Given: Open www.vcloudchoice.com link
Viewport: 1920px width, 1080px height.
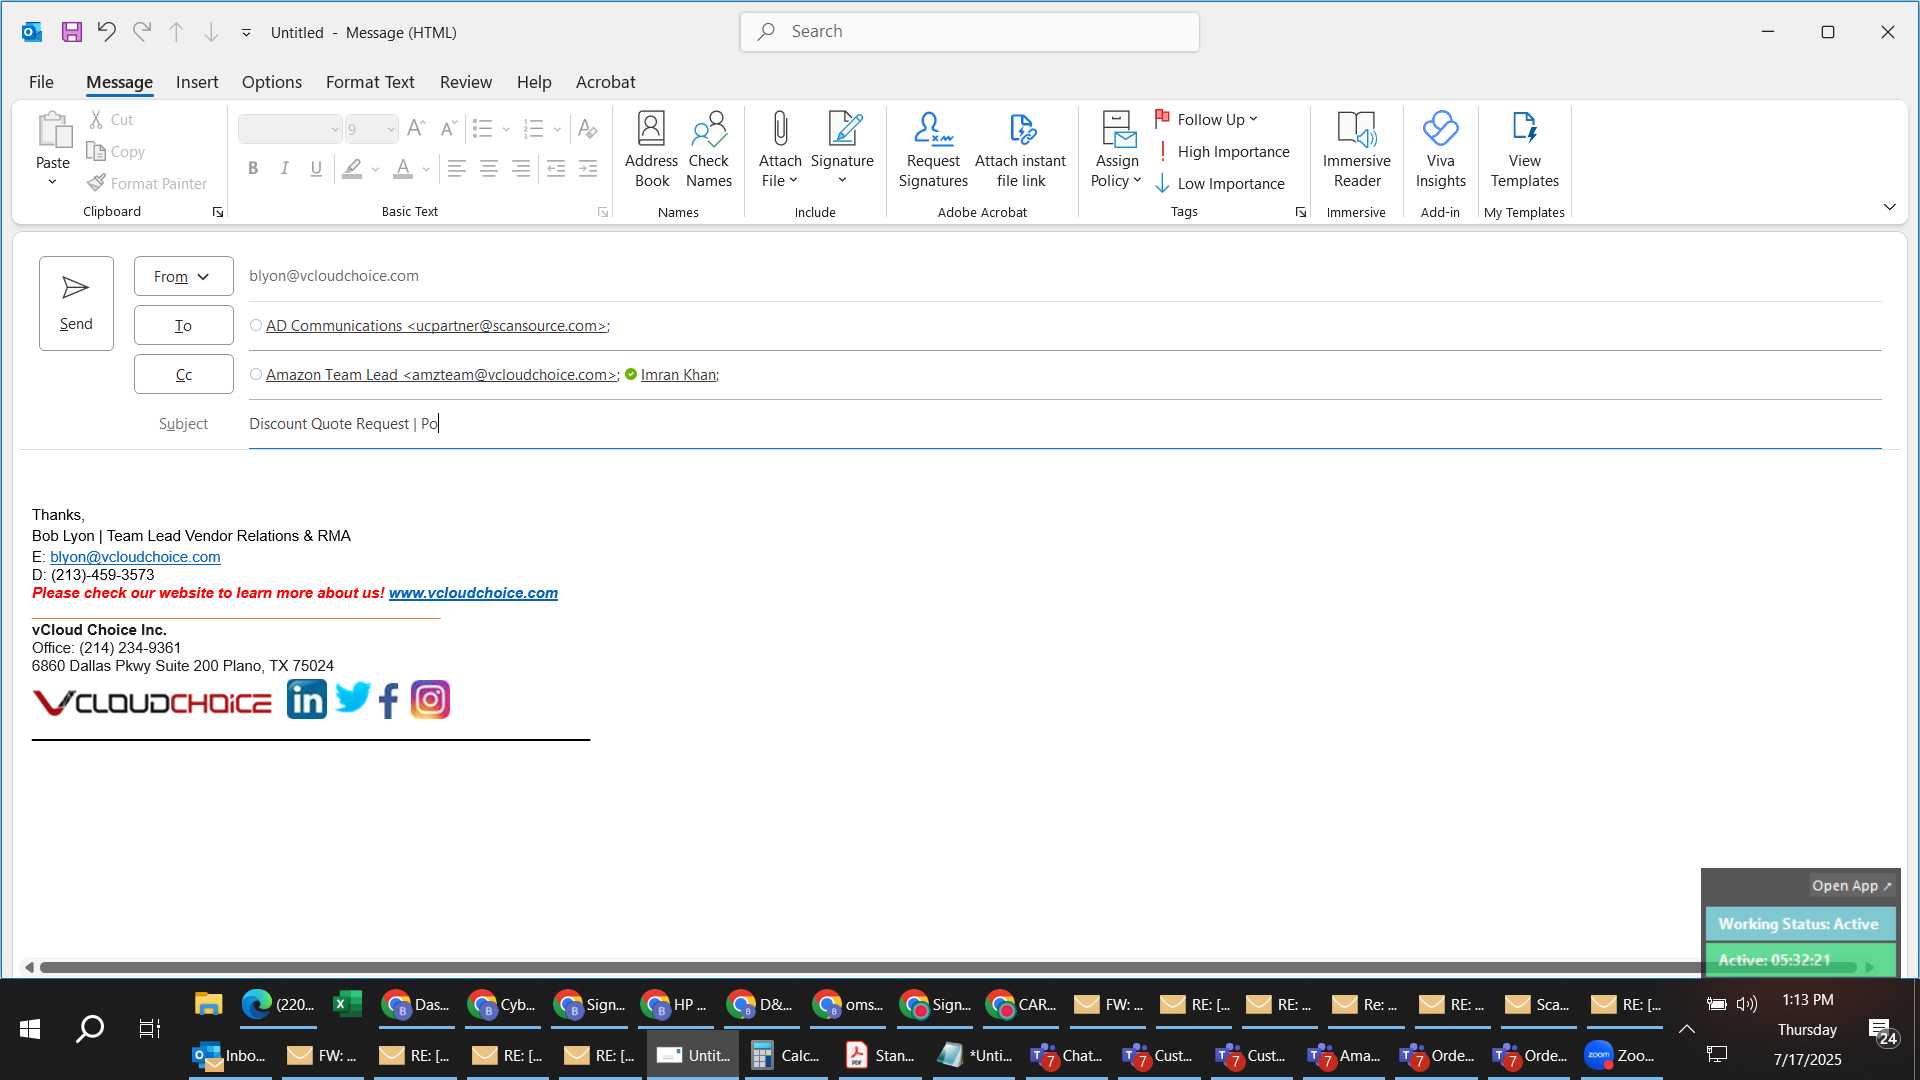Looking at the screenshot, I should point(473,593).
